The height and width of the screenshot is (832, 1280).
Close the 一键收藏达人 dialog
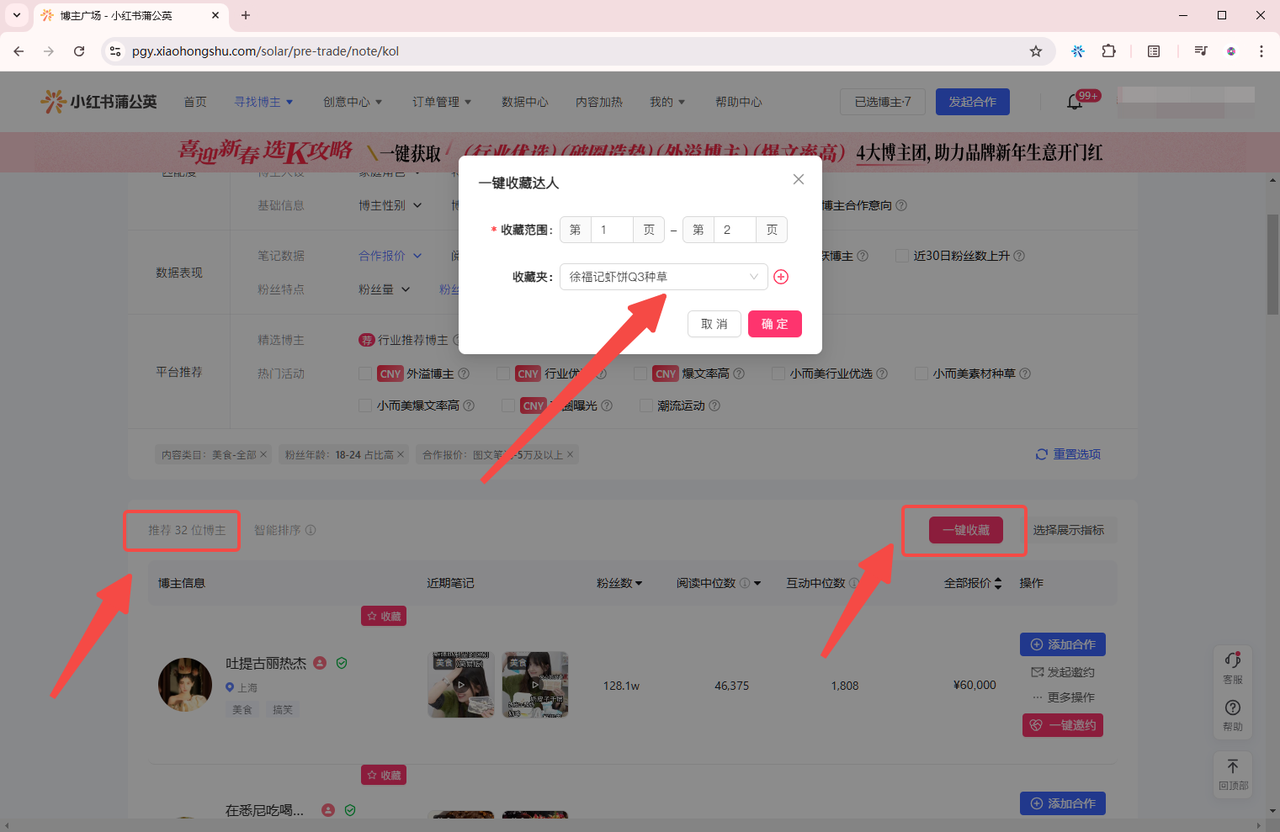(798, 180)
